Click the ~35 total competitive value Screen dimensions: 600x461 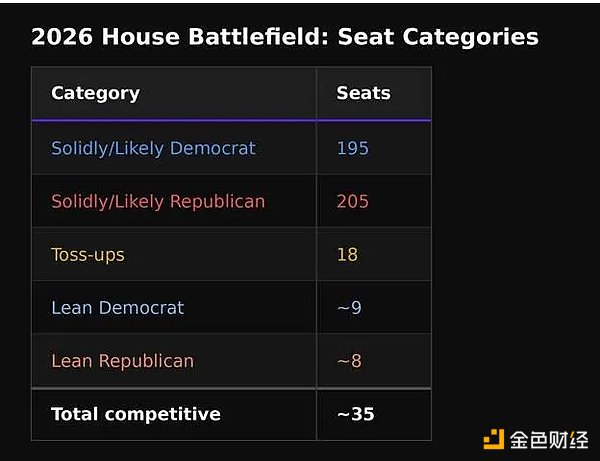click(355, 414)
